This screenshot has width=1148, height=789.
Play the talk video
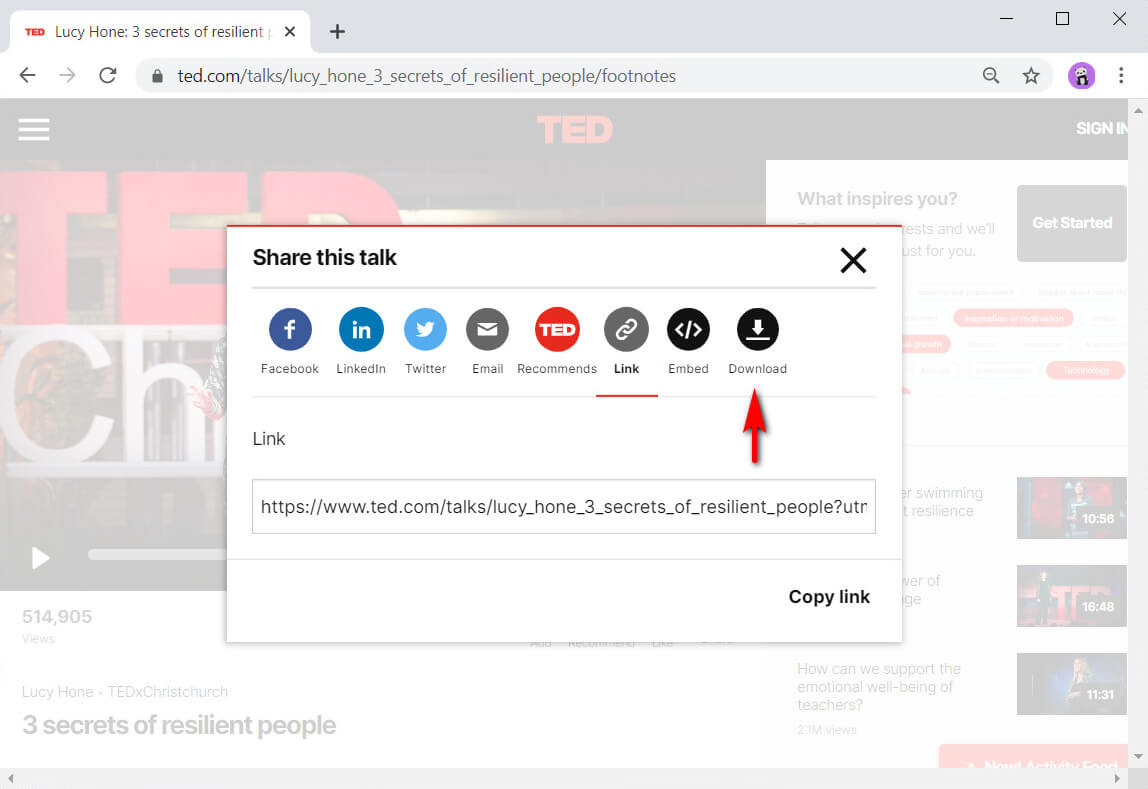pyautogui.click(x=40, y=558)
